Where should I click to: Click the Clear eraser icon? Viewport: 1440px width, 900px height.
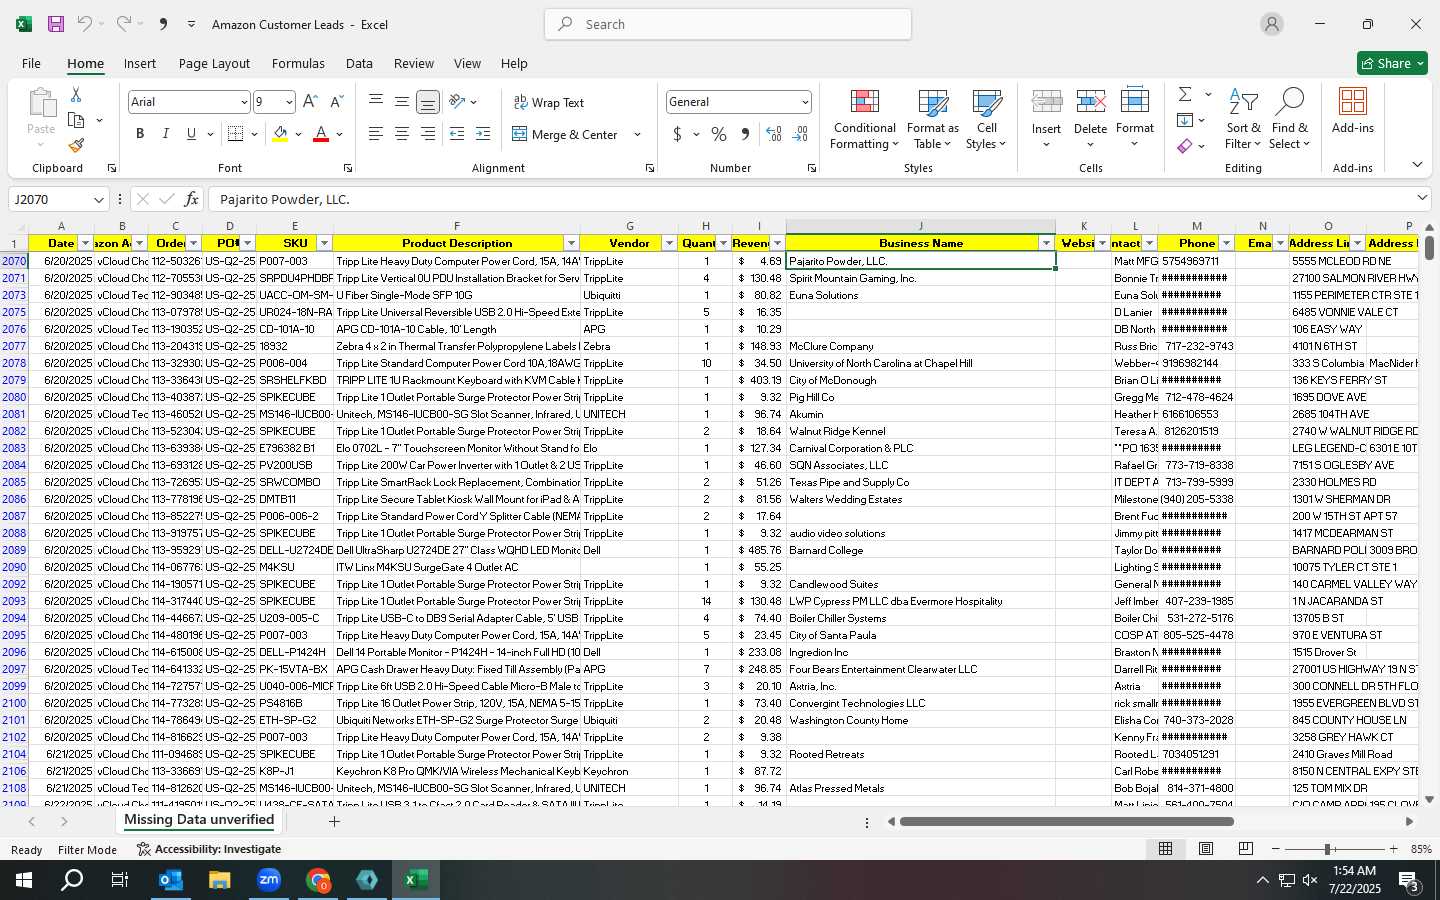(1185, 146)
